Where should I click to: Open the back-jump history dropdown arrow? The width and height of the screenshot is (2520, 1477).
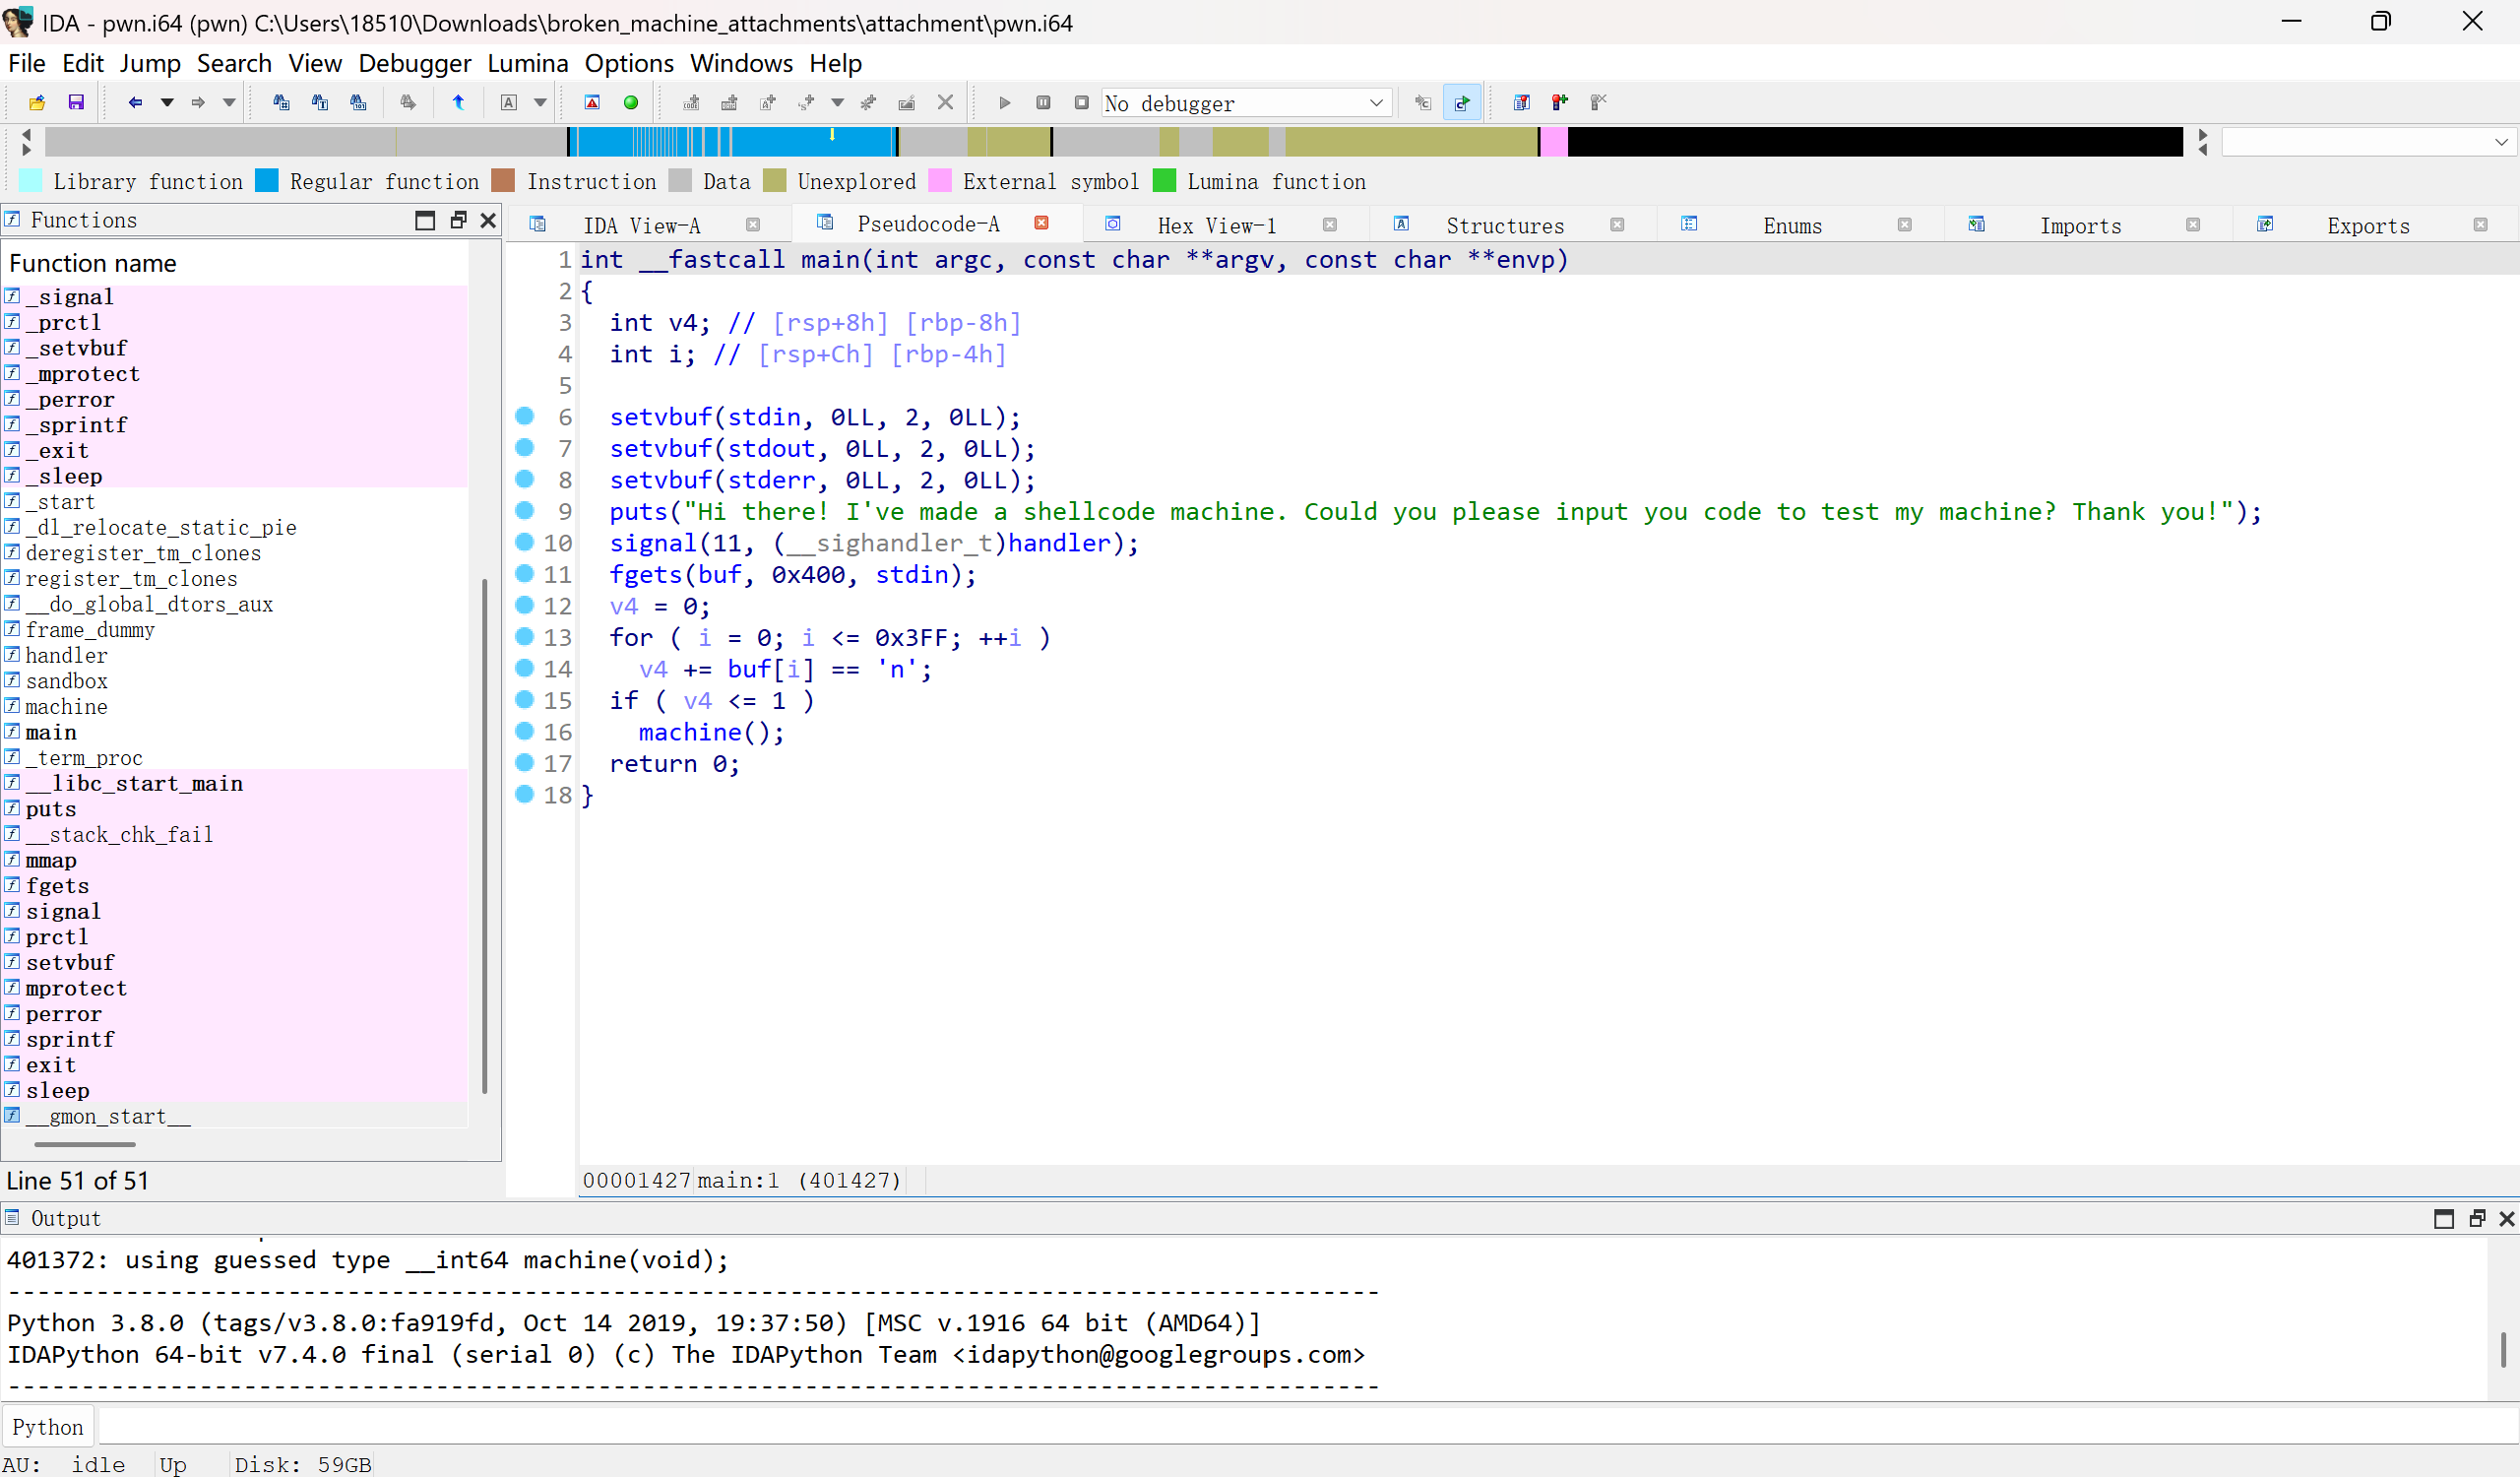(167, 103)
